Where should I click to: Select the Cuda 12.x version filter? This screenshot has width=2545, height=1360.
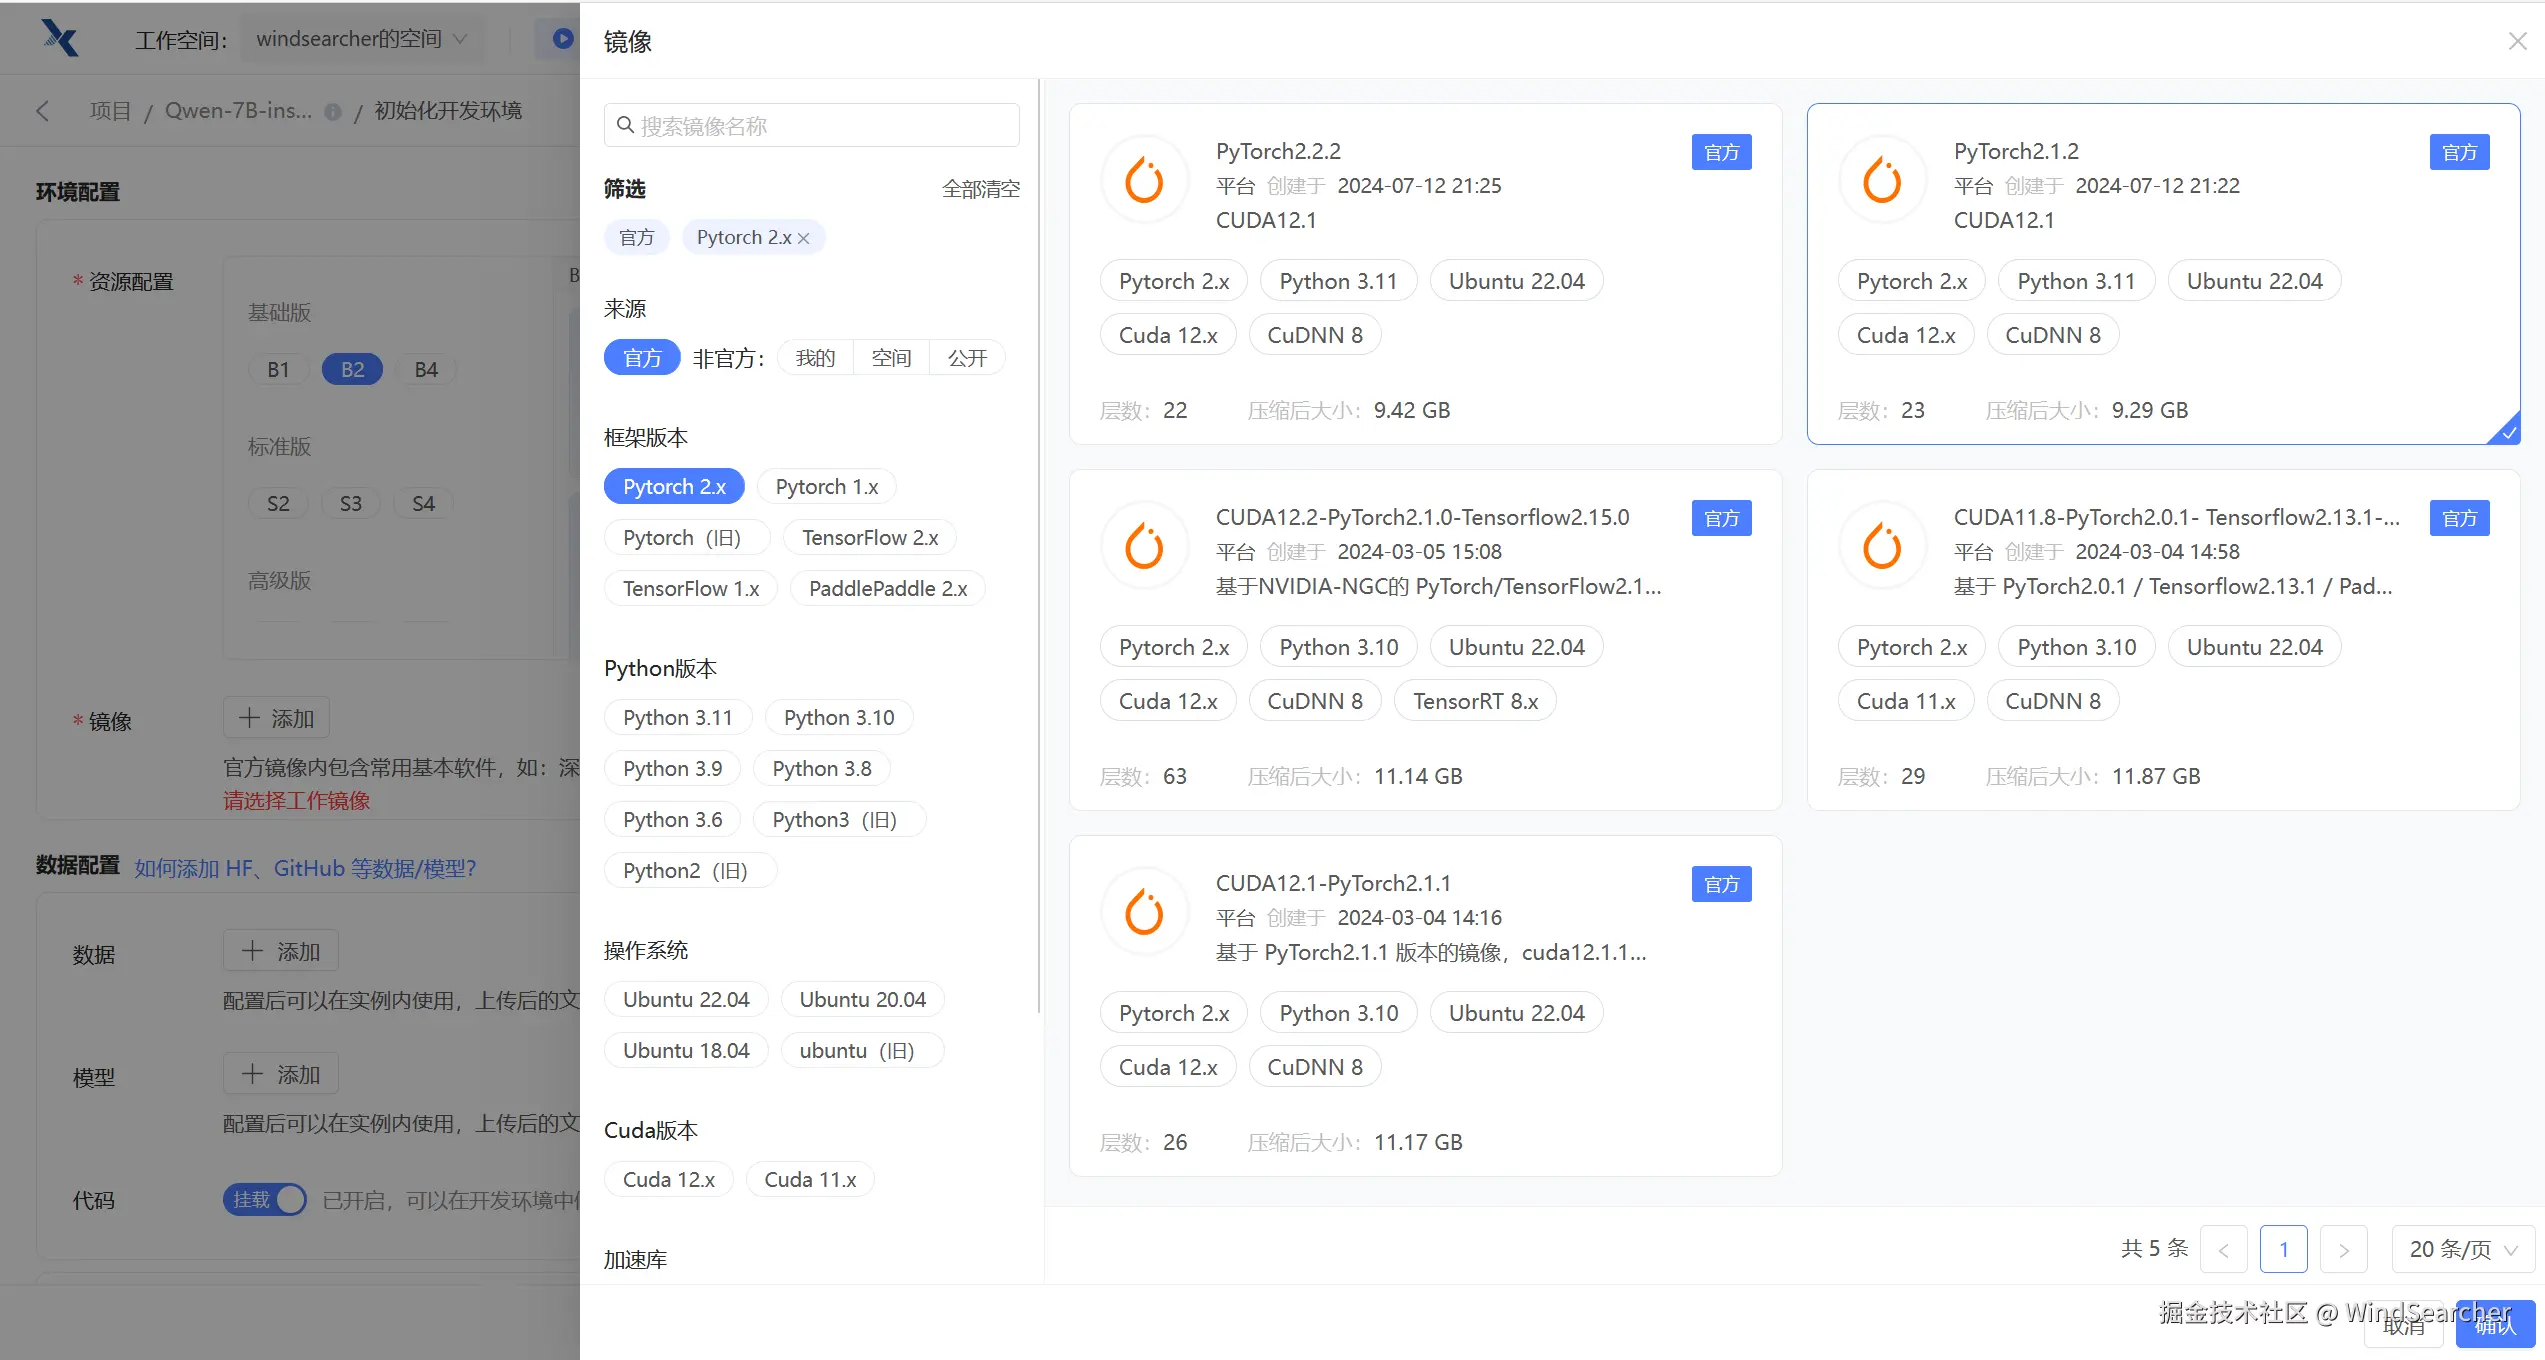tap(668, 1180)
